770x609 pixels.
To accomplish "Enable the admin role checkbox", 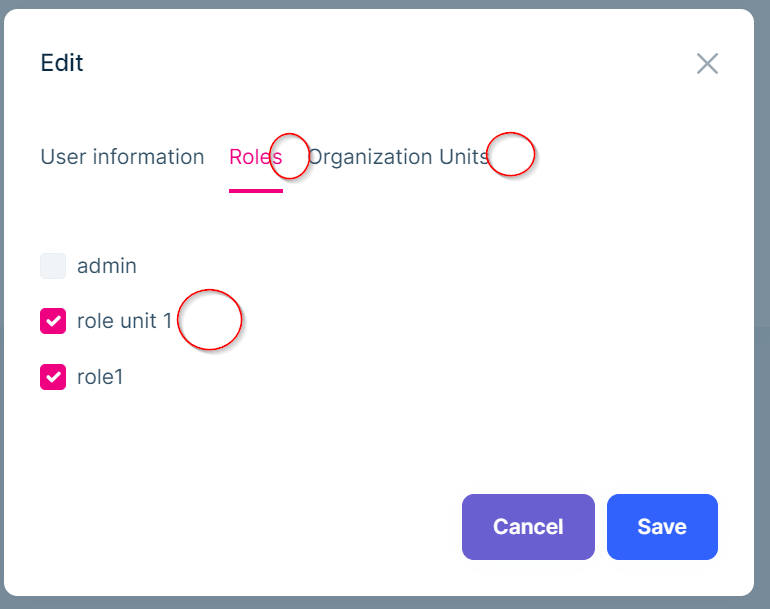I will pos(53,266).
